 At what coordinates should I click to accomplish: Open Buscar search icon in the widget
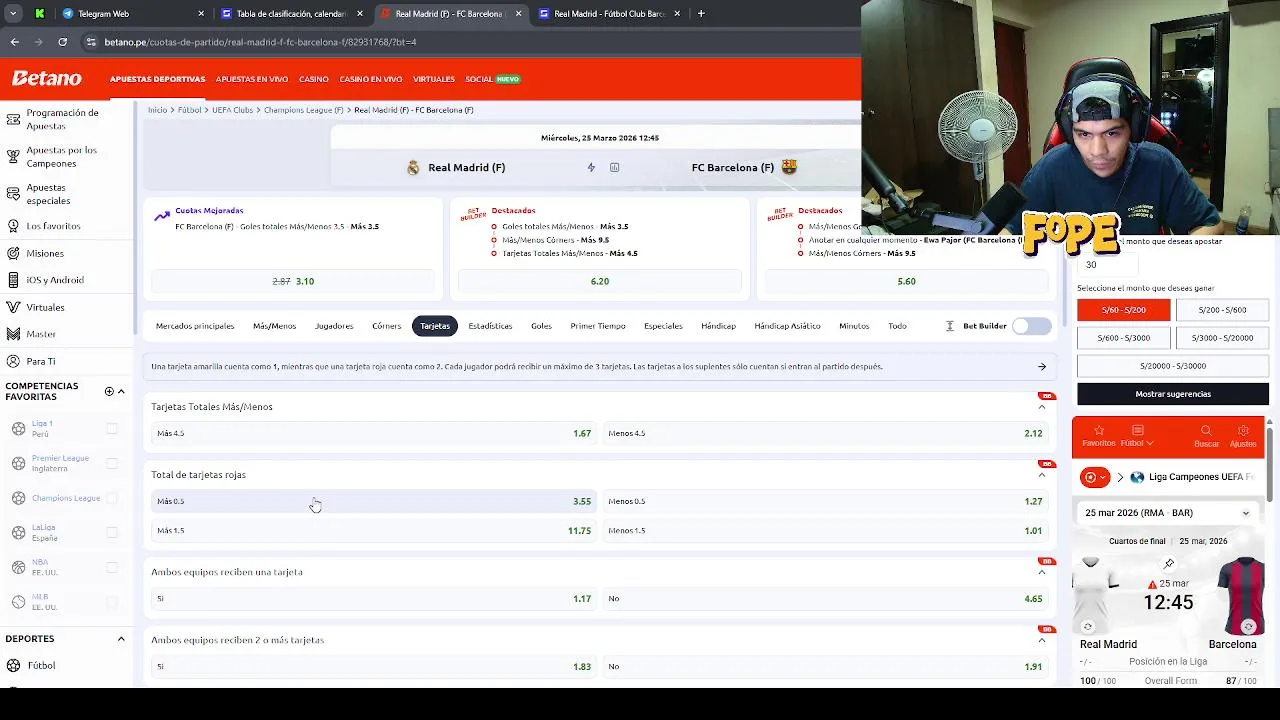(x=1206, y=430)
